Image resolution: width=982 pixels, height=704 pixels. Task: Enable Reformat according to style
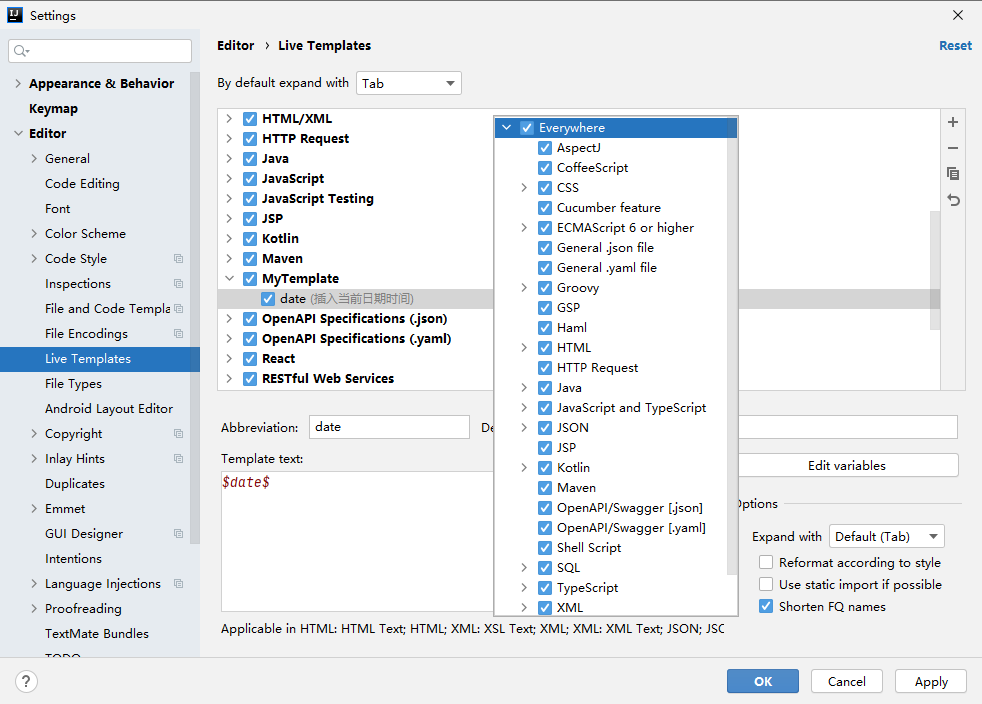tap(766, 563)
